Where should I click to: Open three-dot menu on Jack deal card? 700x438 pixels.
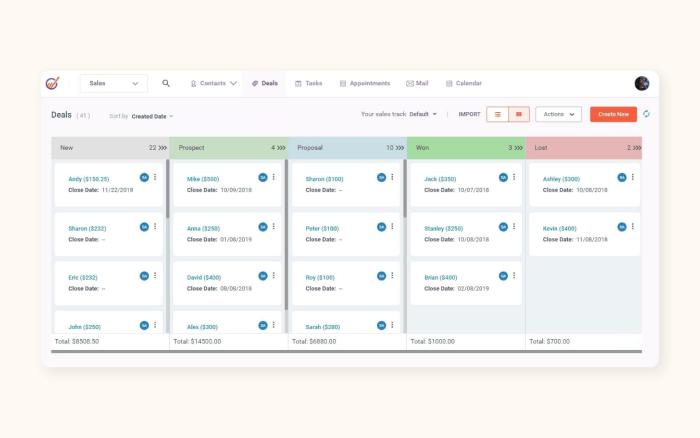[514, 177]
